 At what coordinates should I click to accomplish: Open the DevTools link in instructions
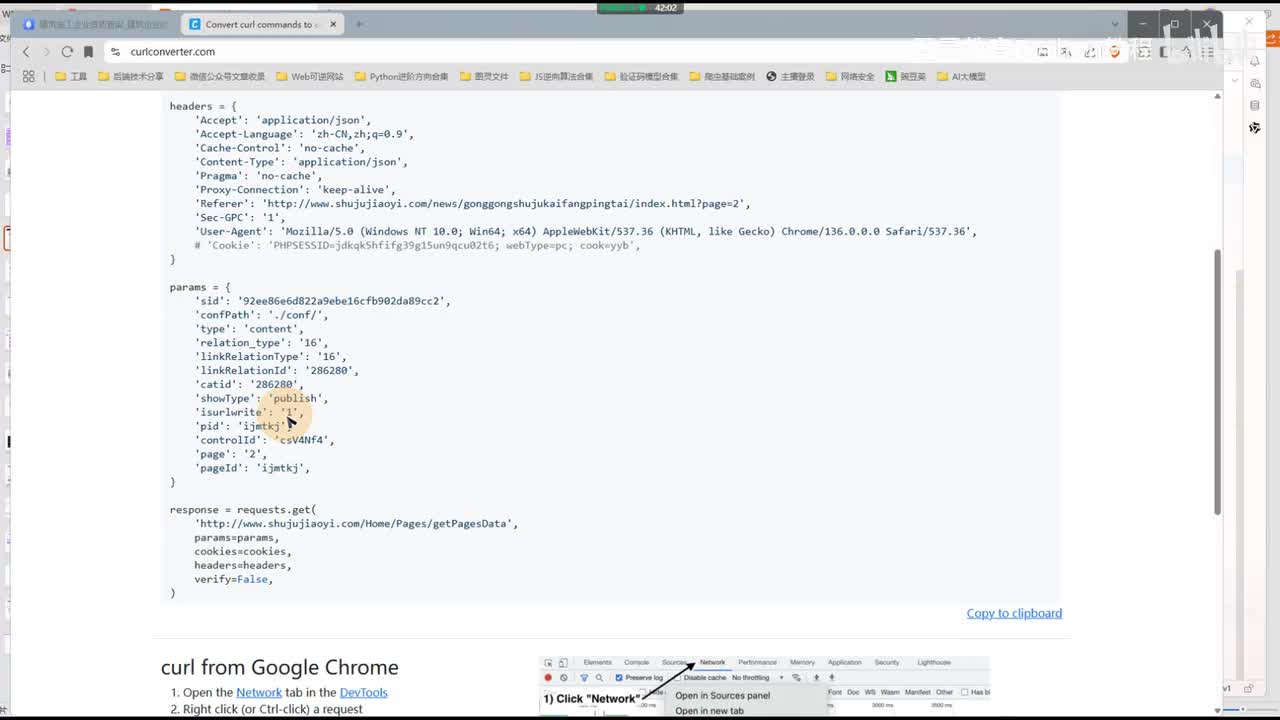(363, 692)
